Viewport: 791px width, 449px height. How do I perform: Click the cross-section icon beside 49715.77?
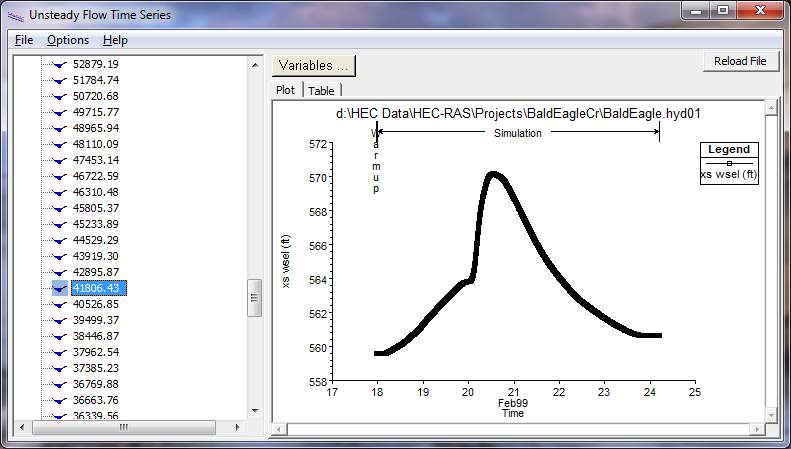tap(60, 112)
